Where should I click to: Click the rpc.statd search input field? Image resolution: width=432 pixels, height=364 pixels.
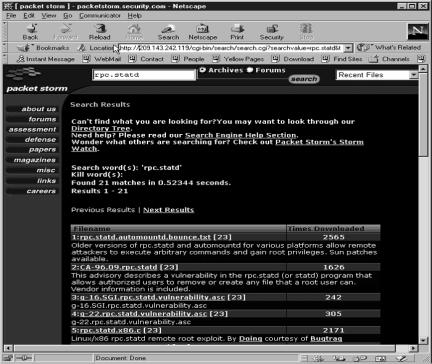(x=144, y=75)
